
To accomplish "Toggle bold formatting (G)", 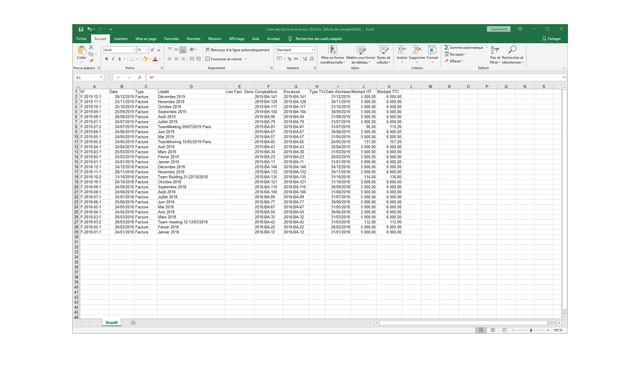I will 107,59.
